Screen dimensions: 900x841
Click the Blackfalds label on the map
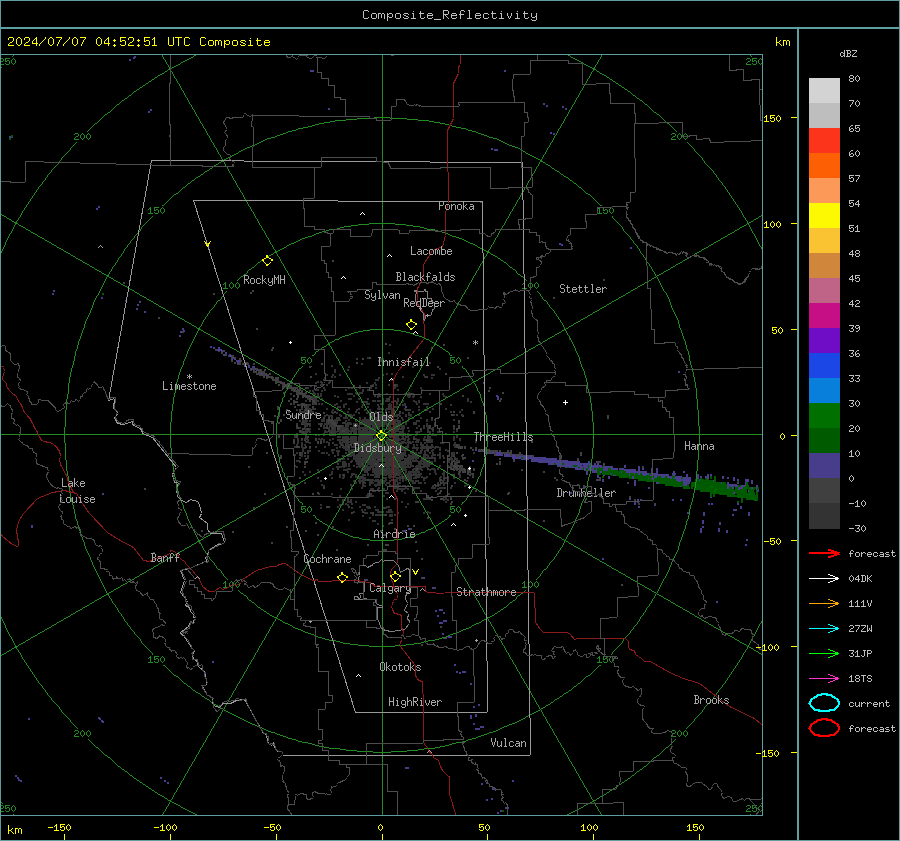(425, 277)
